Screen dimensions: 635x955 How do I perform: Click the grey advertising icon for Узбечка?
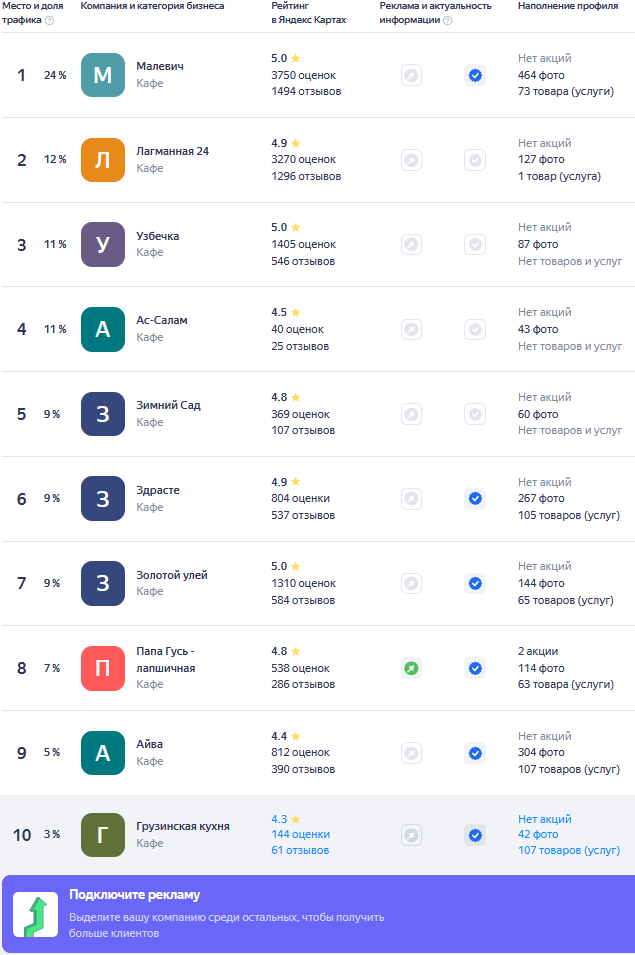(x=412, y=245)
